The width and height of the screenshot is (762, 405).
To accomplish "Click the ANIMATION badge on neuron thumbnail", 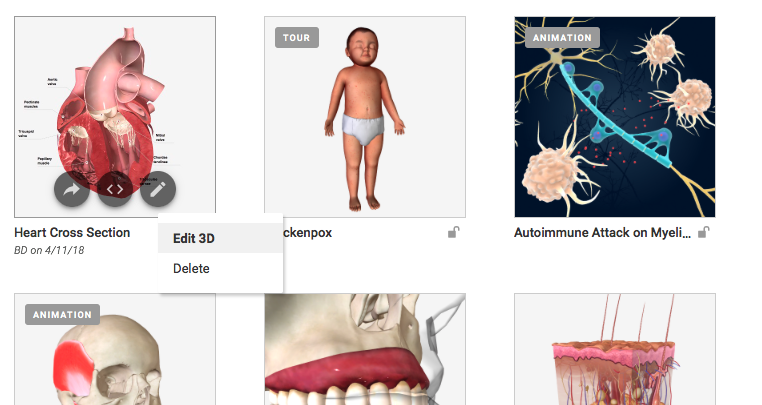I will click(562, 37).
